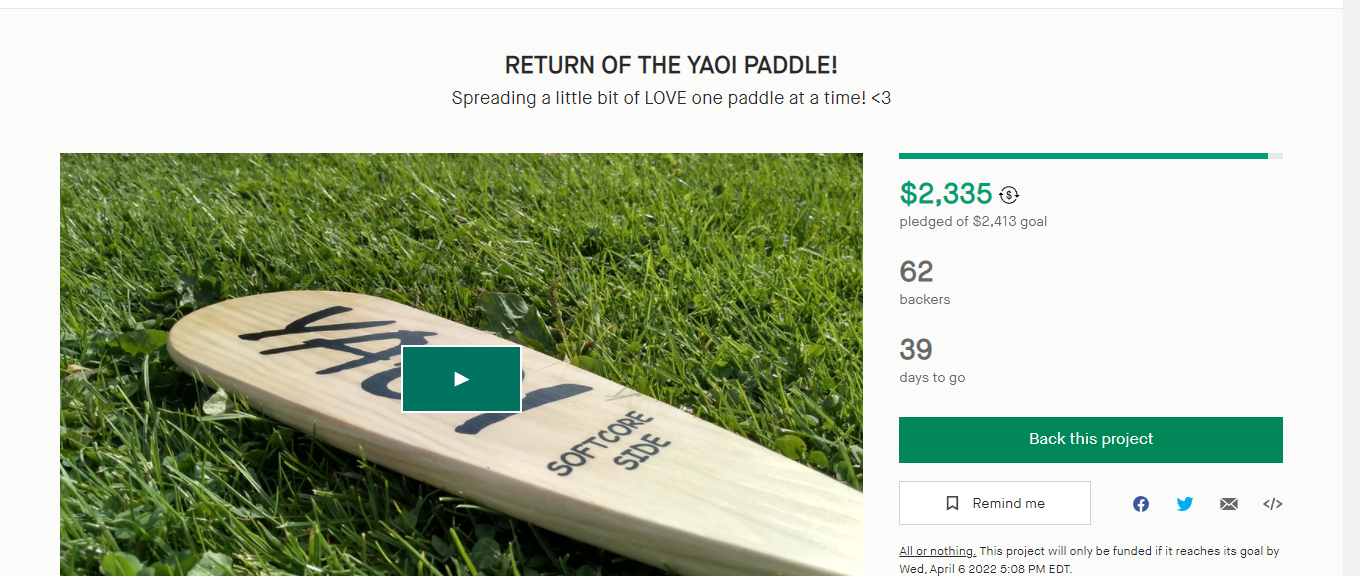Open the embed code icon
Image resolution: width=1360 pixels, height=576 pixels.
pyautogui.click(x=1273, y=504)
